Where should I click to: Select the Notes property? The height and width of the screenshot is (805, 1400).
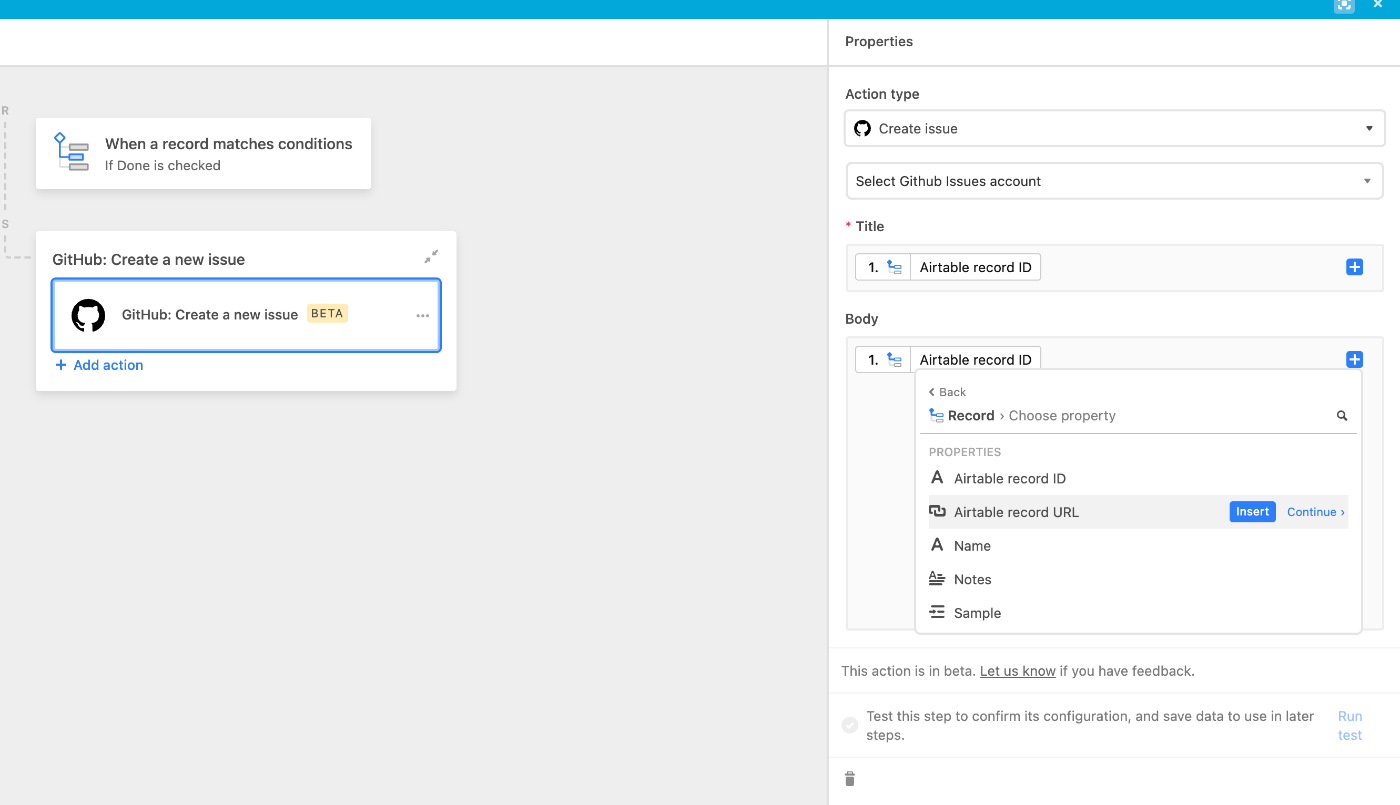tap(1138, 579)
